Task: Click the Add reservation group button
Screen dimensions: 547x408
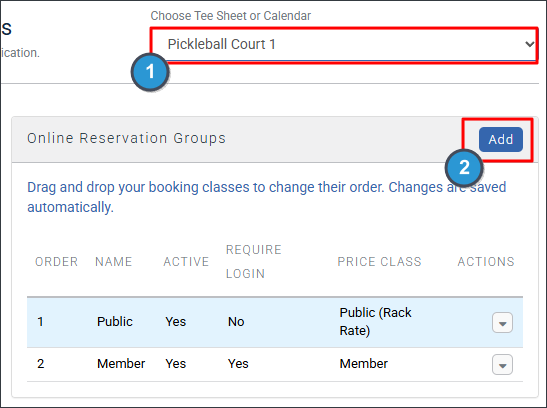Action: point(501,139)
